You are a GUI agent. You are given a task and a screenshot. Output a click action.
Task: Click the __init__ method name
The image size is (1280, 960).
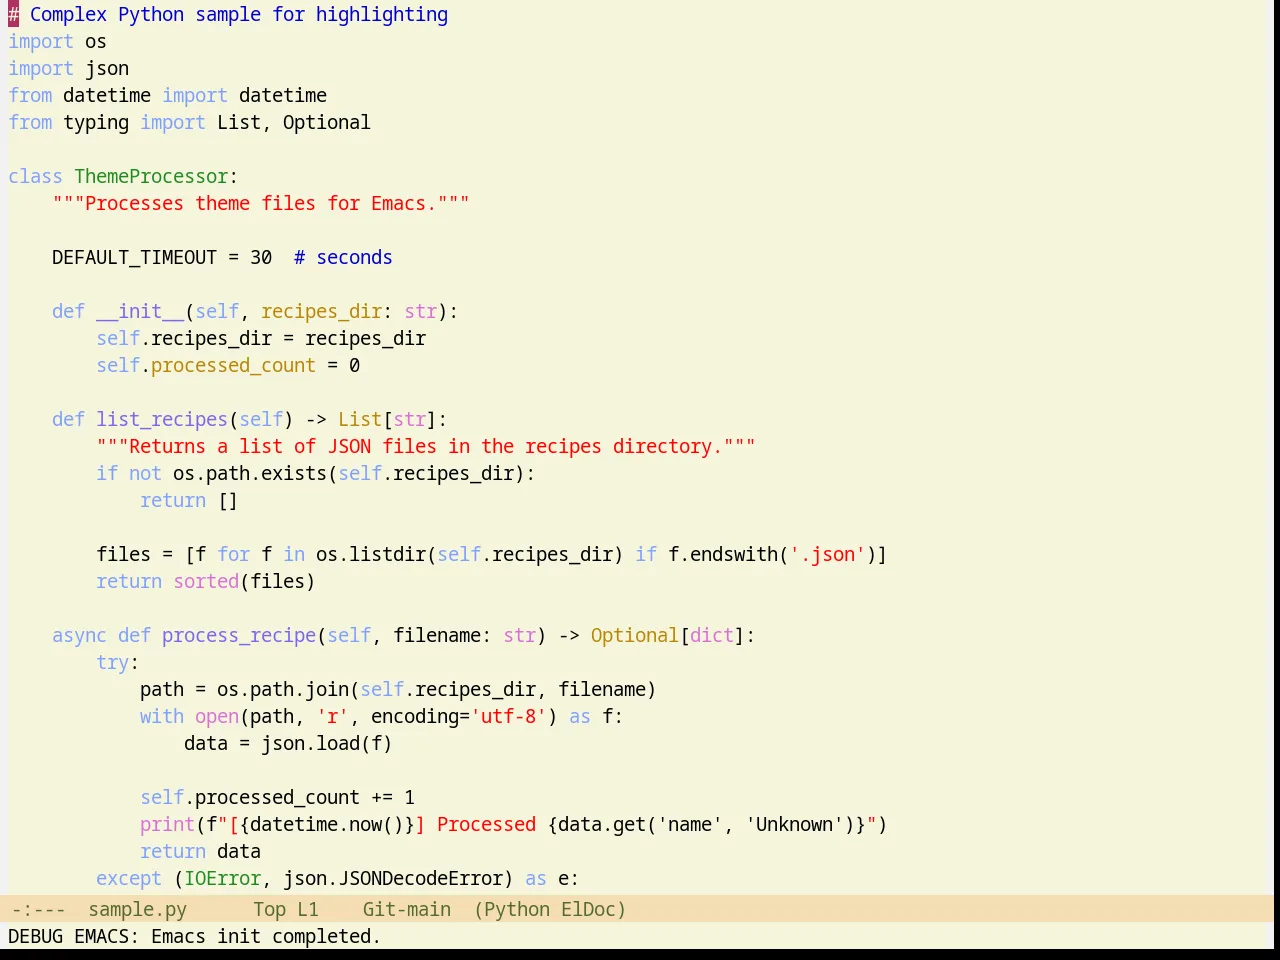(140, 311)
